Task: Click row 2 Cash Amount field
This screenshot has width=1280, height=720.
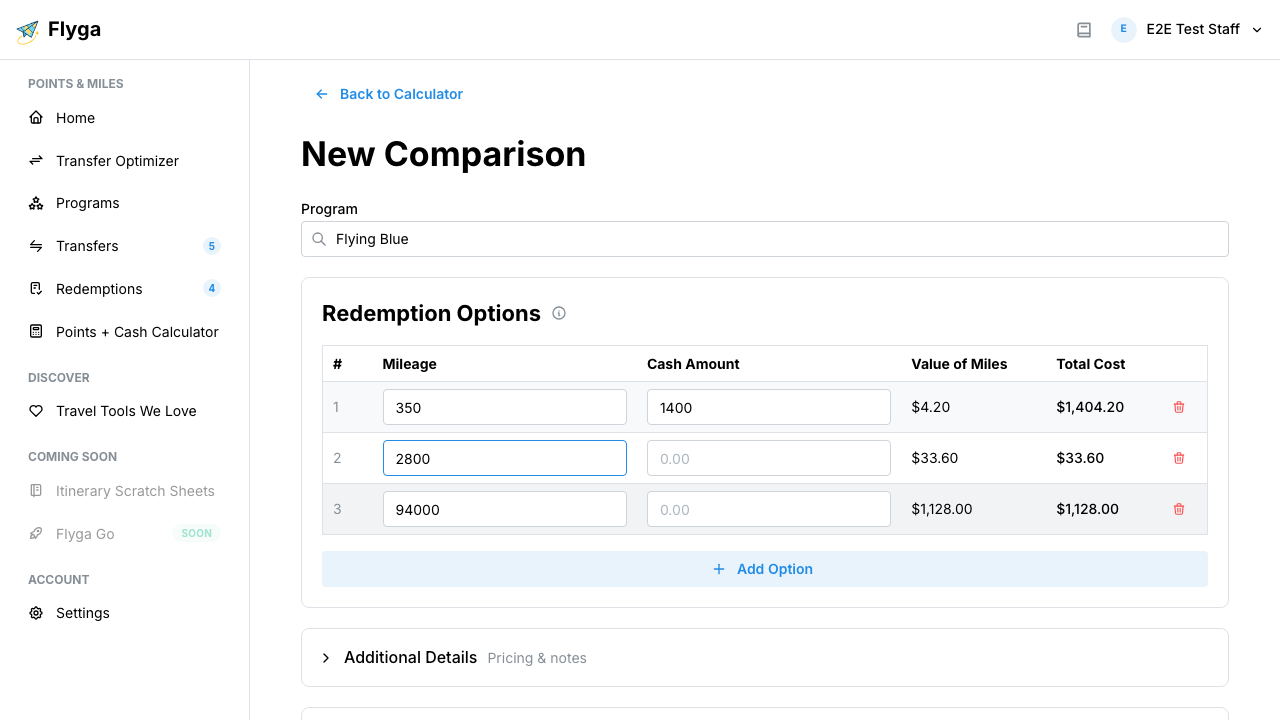Action: click(x=769, y=458)
